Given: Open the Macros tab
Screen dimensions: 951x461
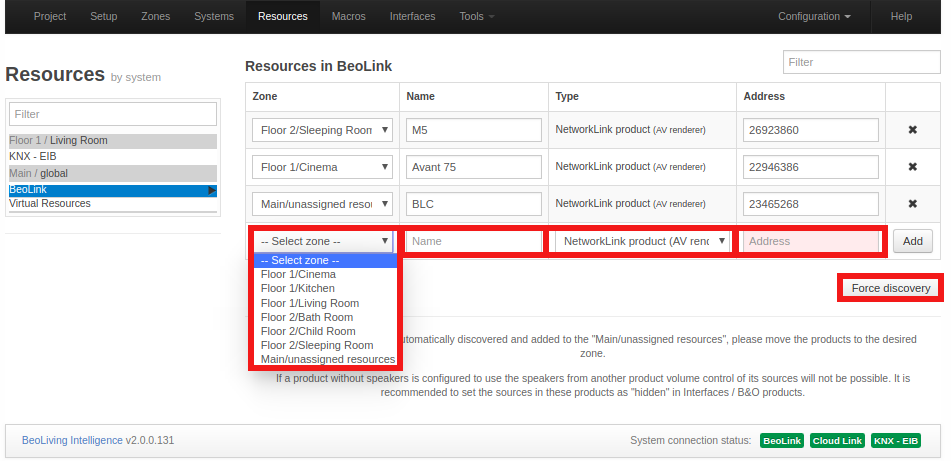Looking at the screenshot, I should [349, 16].
